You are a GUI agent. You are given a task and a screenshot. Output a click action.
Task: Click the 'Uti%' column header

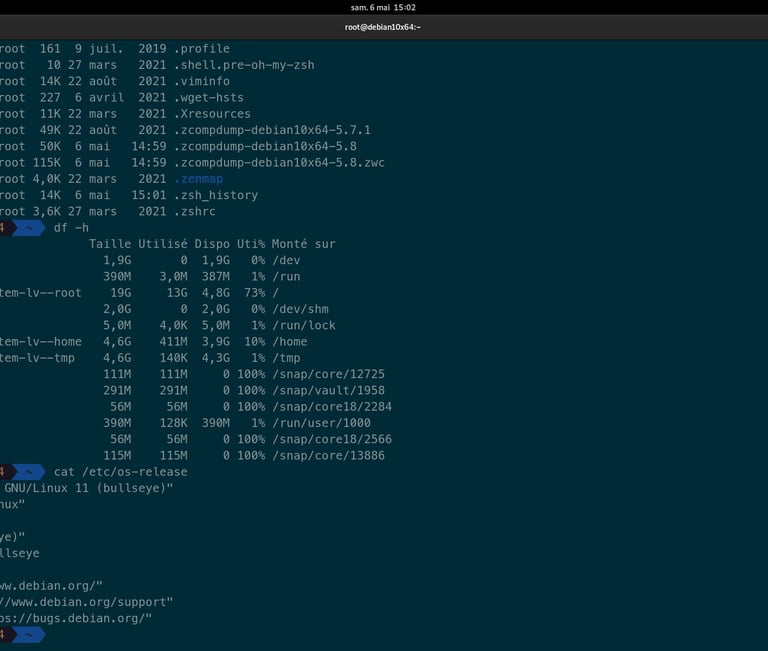click(x=251, y=244)
